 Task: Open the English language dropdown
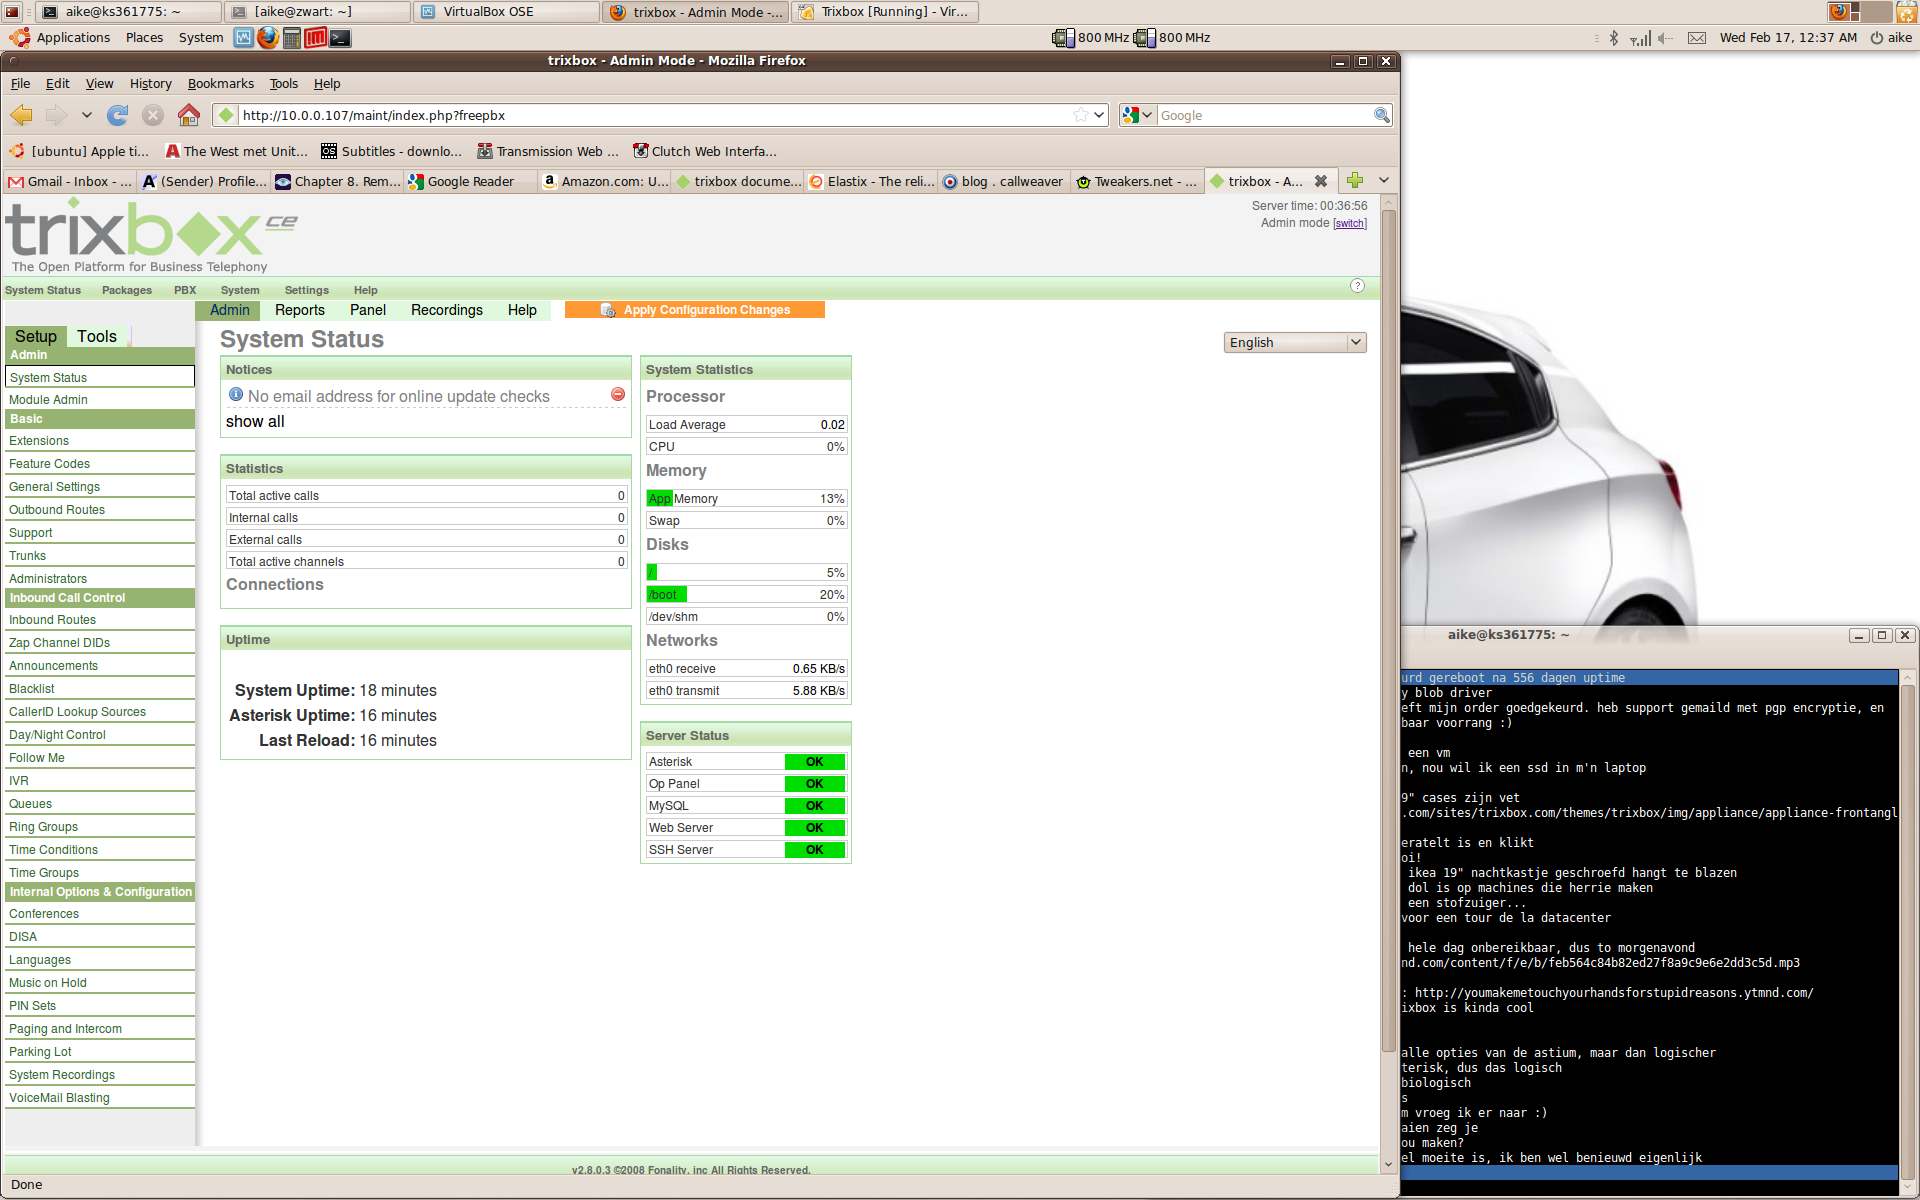coord(1294,342)
